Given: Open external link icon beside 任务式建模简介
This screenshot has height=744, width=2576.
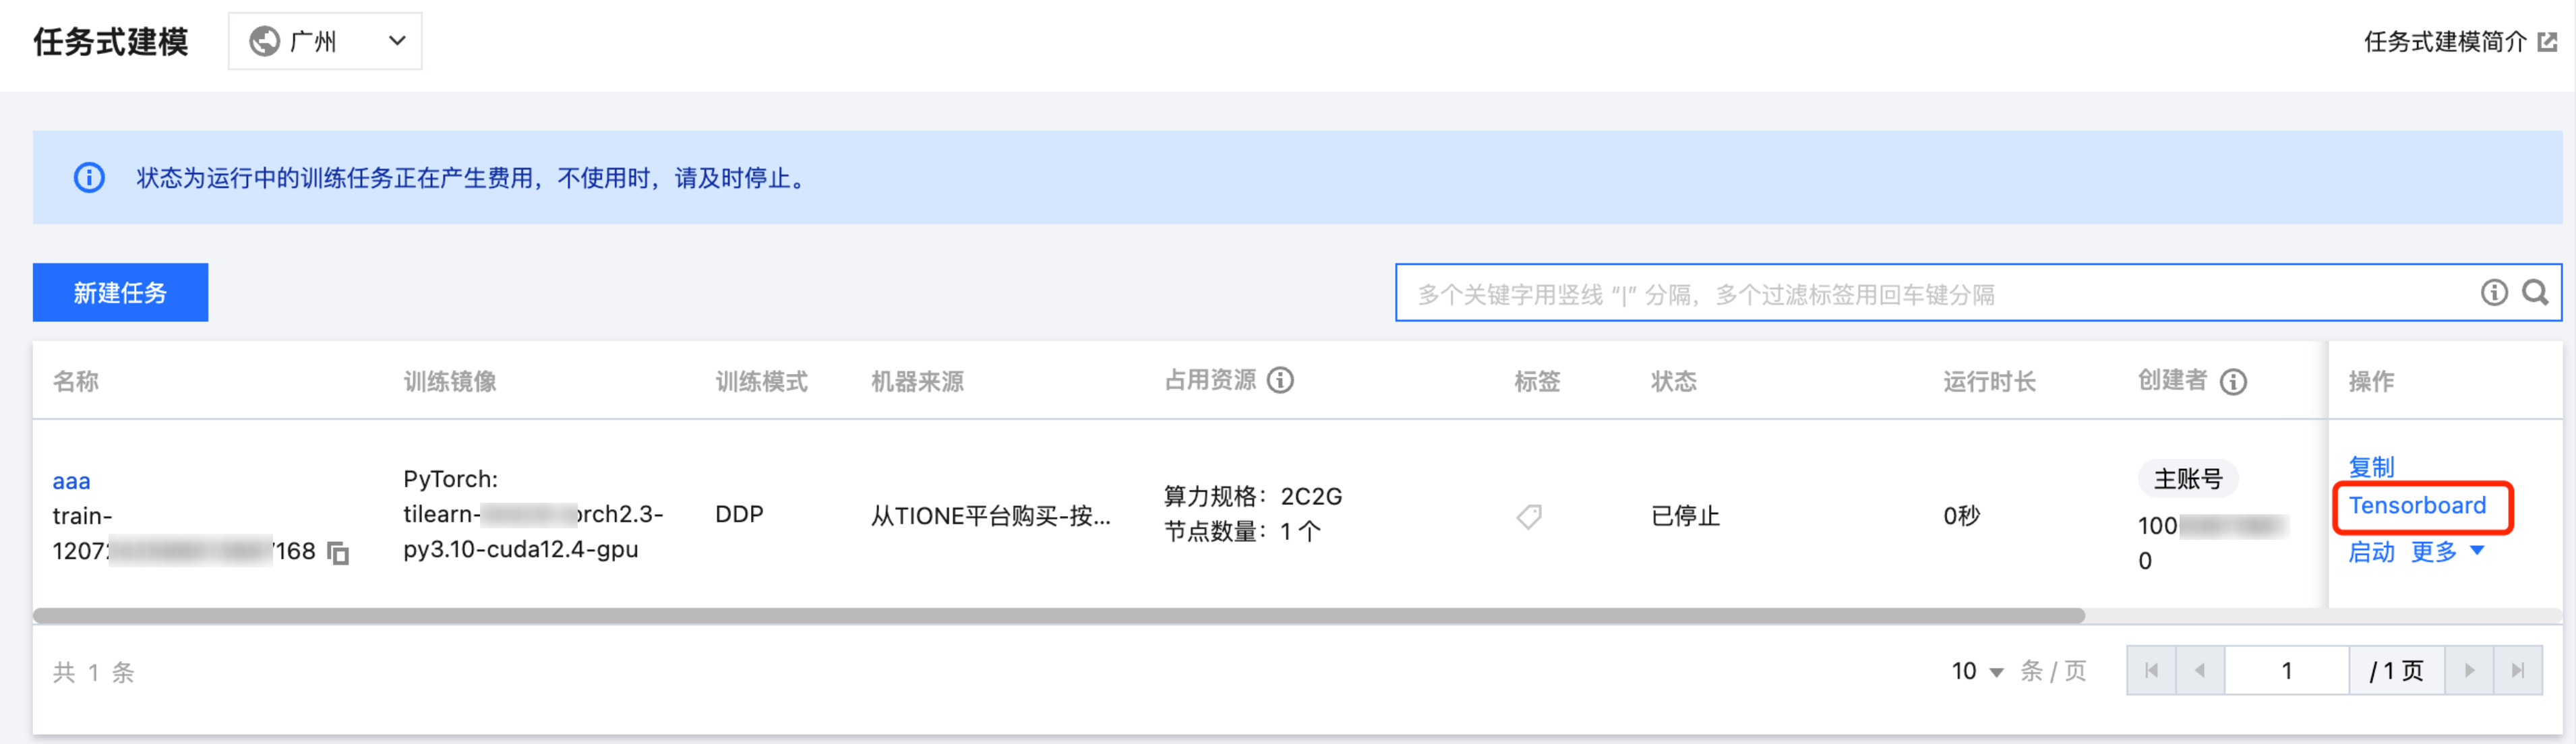Looking at the screenshot, I should [x=2548, y=42].
